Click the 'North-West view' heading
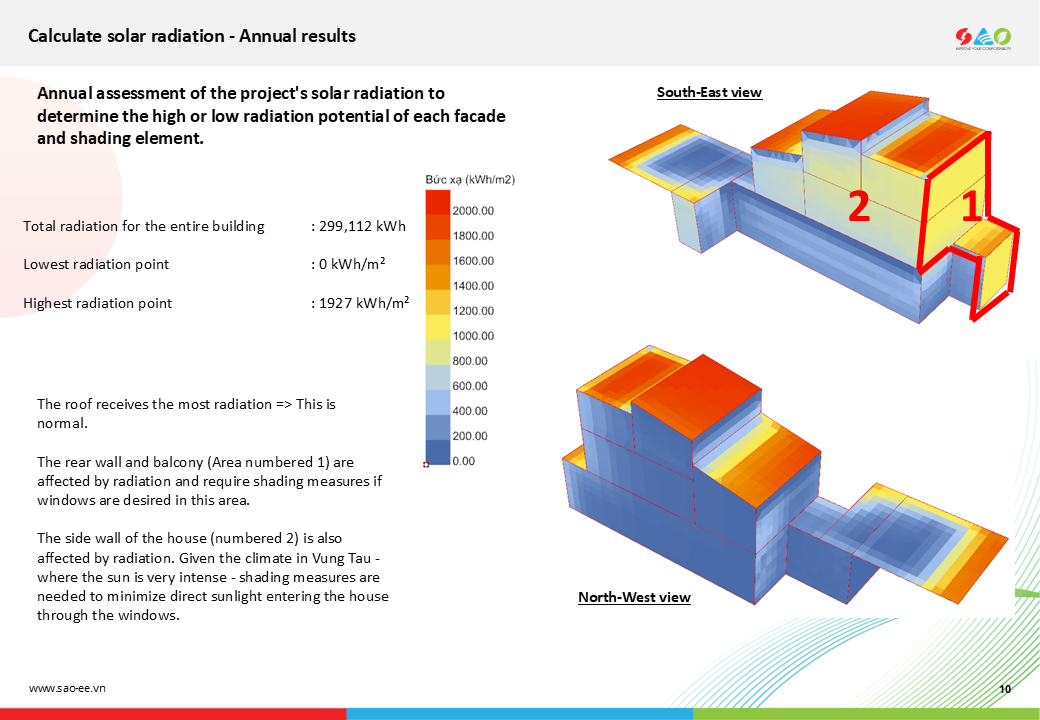Viewport: 1040px width, 720px height. click(x=634, y=597)
